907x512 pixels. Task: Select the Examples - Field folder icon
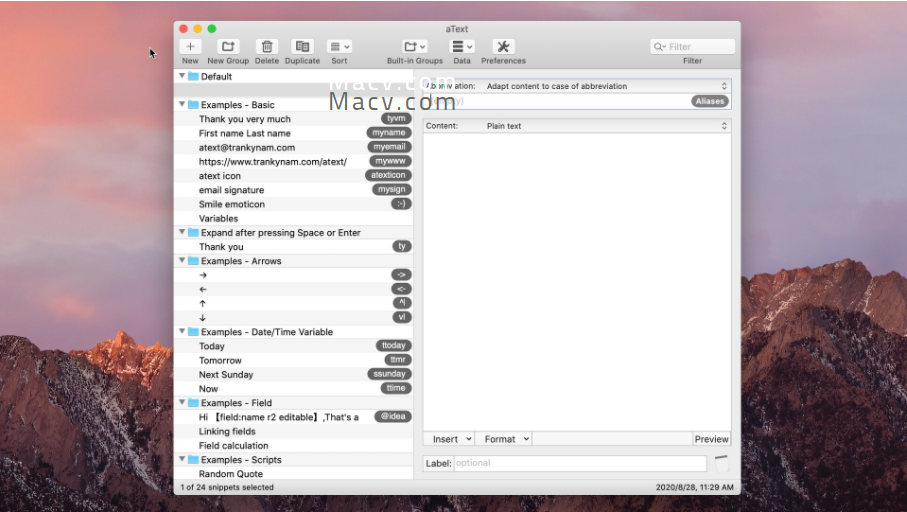[193, 403]
